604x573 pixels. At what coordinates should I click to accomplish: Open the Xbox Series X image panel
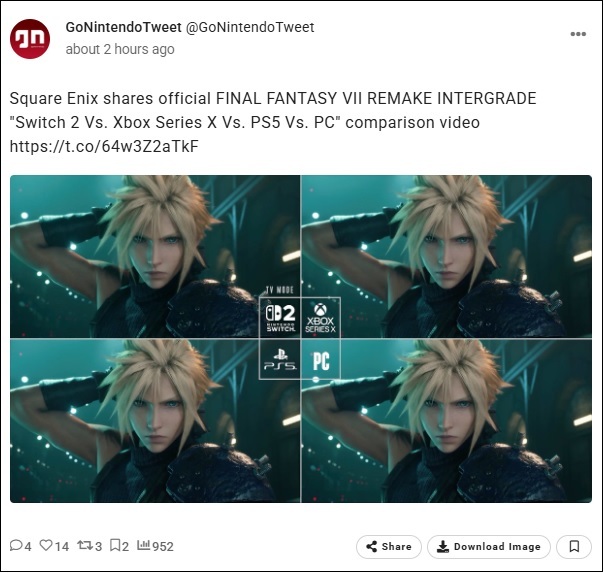(446, 256)
